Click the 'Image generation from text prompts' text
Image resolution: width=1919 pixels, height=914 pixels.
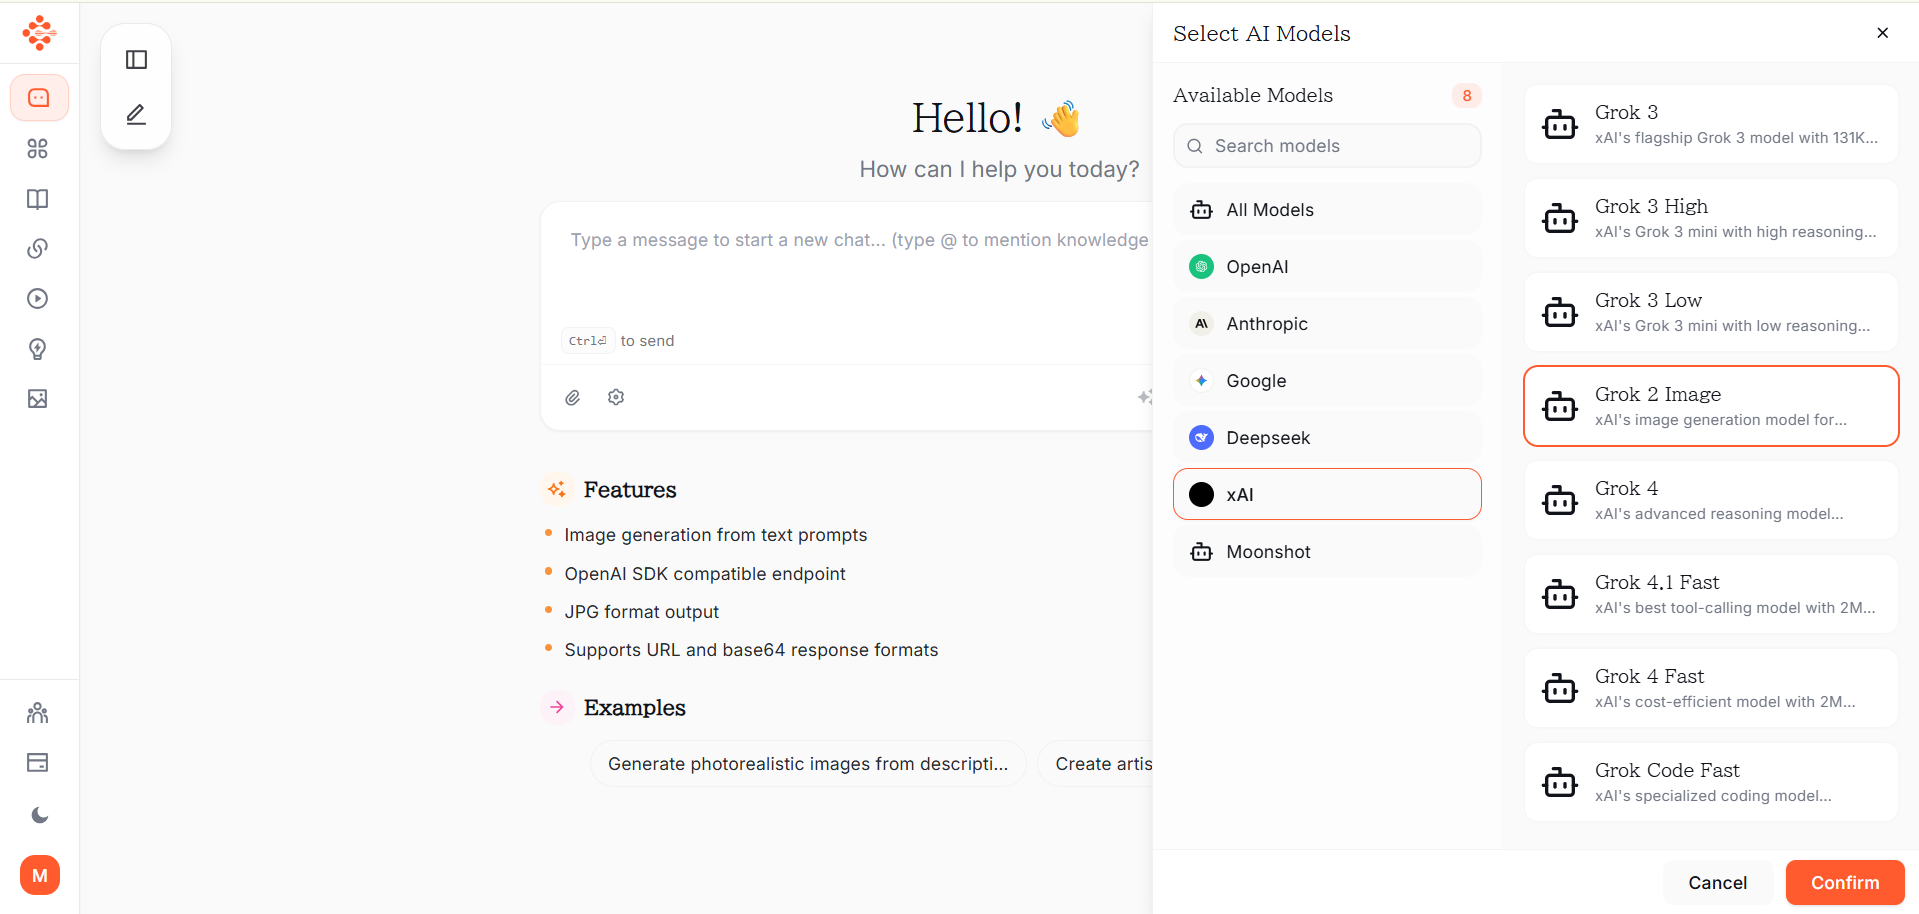point(716,535)
